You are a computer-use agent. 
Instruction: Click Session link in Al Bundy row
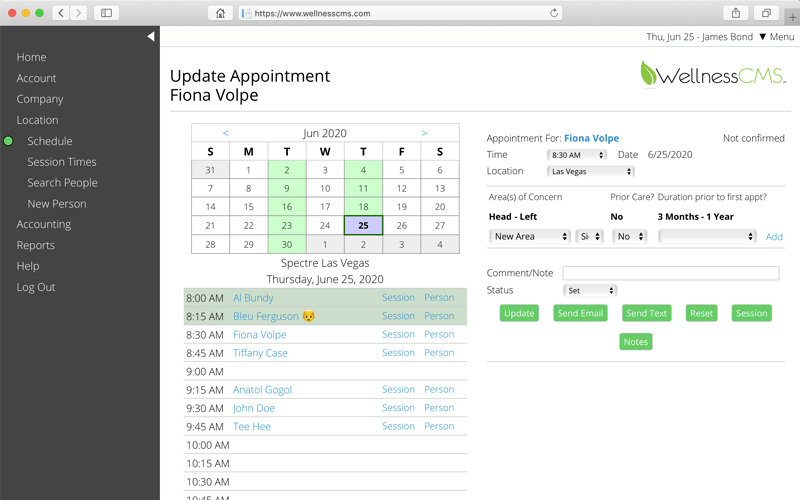coord(398,297)
